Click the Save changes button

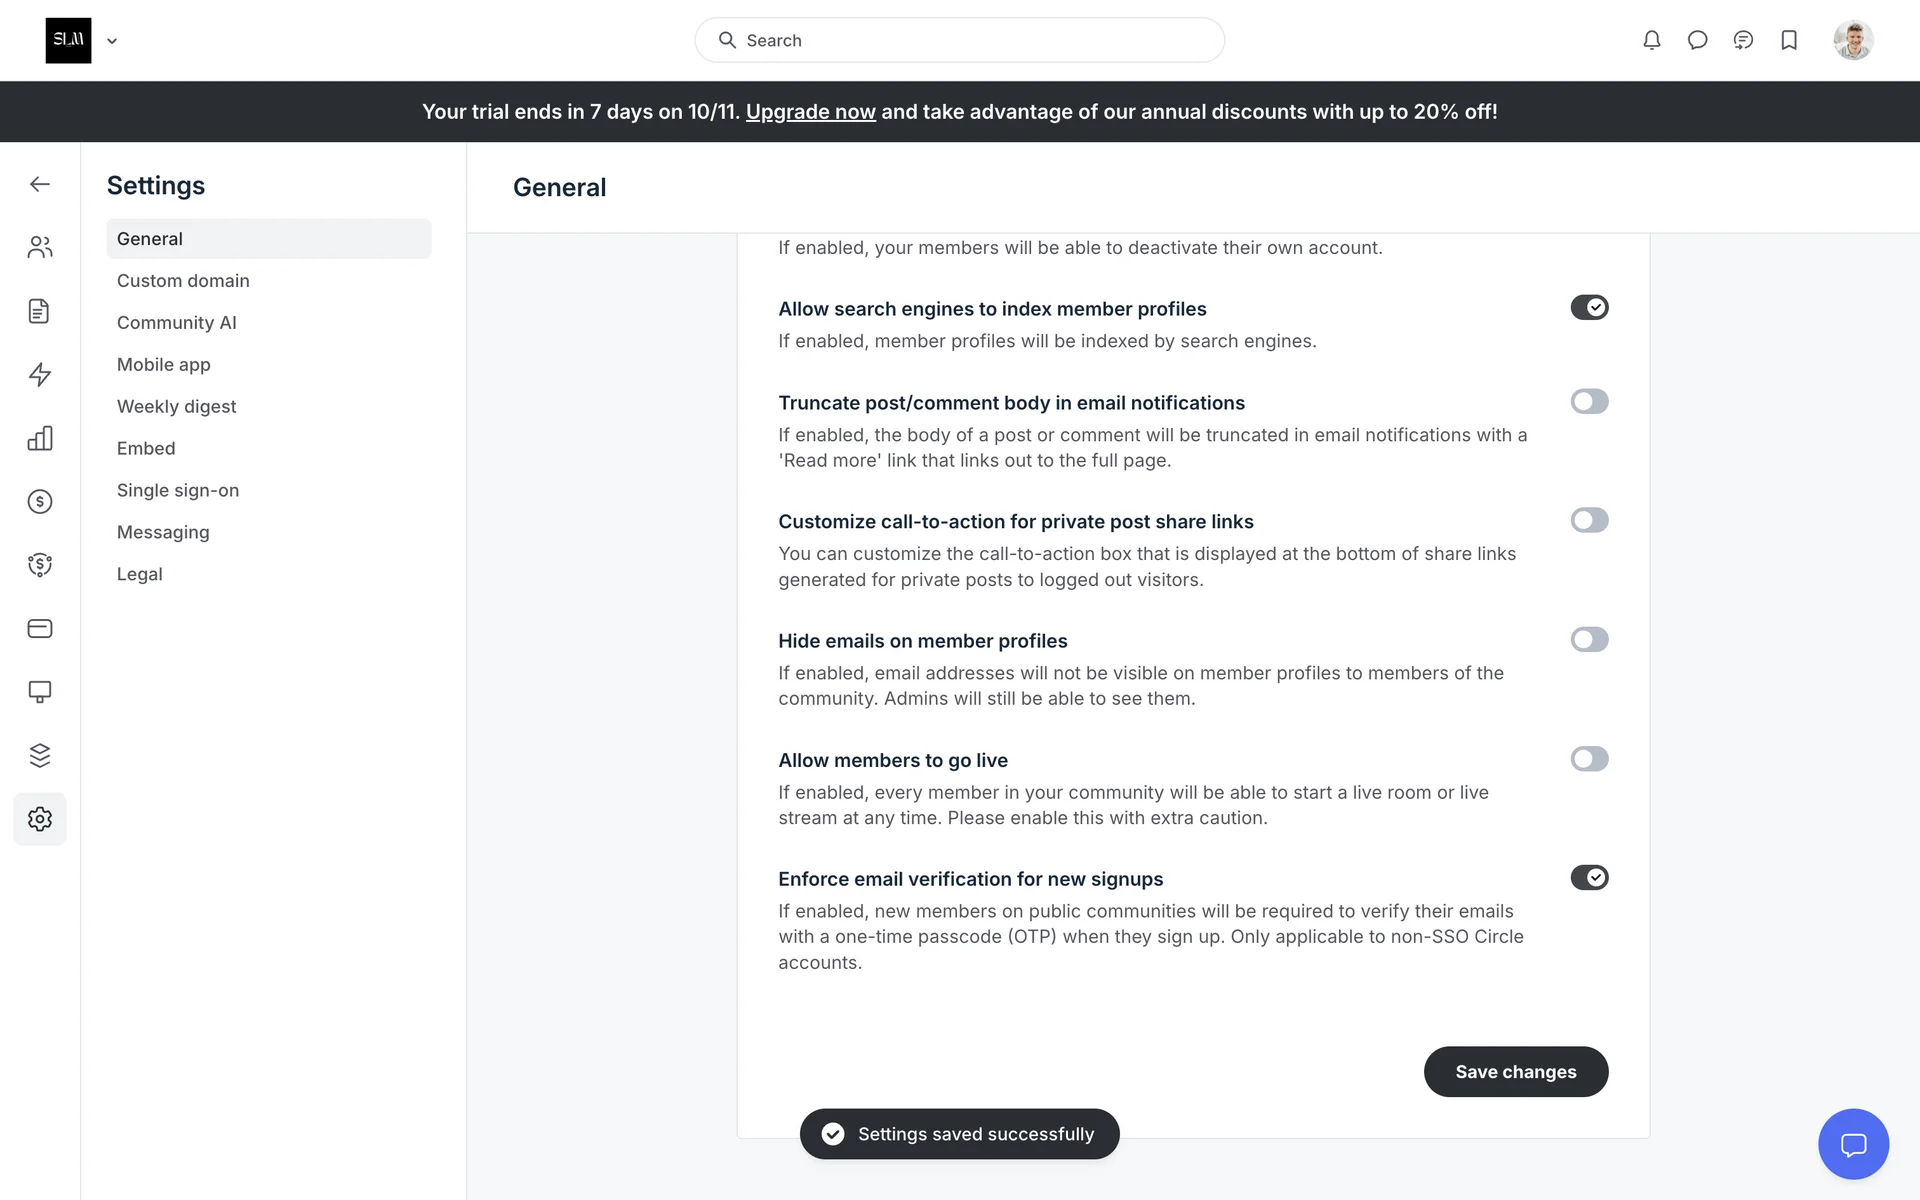point(1515,1072)
